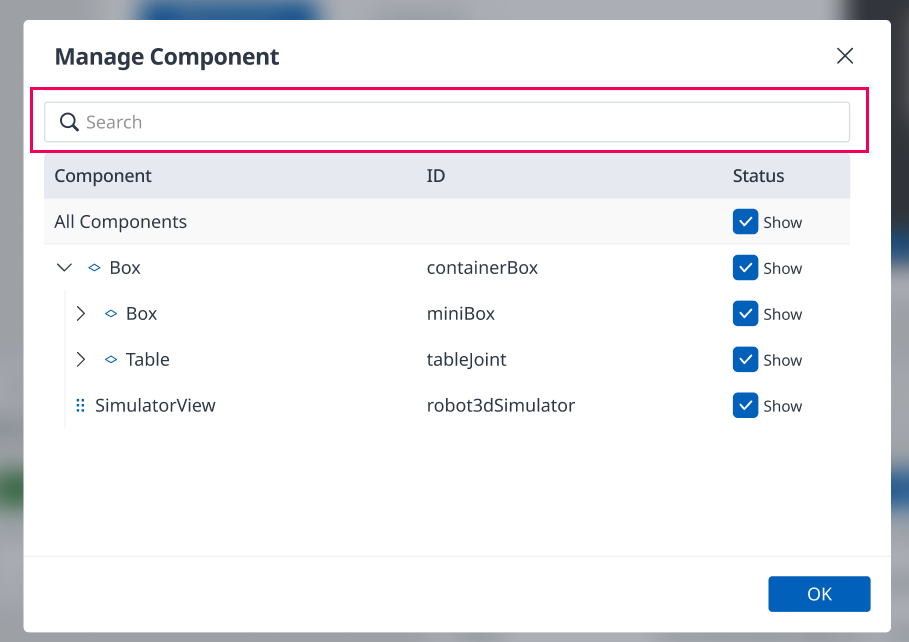Image resolution: width=909 pixels, height=642 pixels.
Task: Click the magnifier search icon
Action: (69, 122)
